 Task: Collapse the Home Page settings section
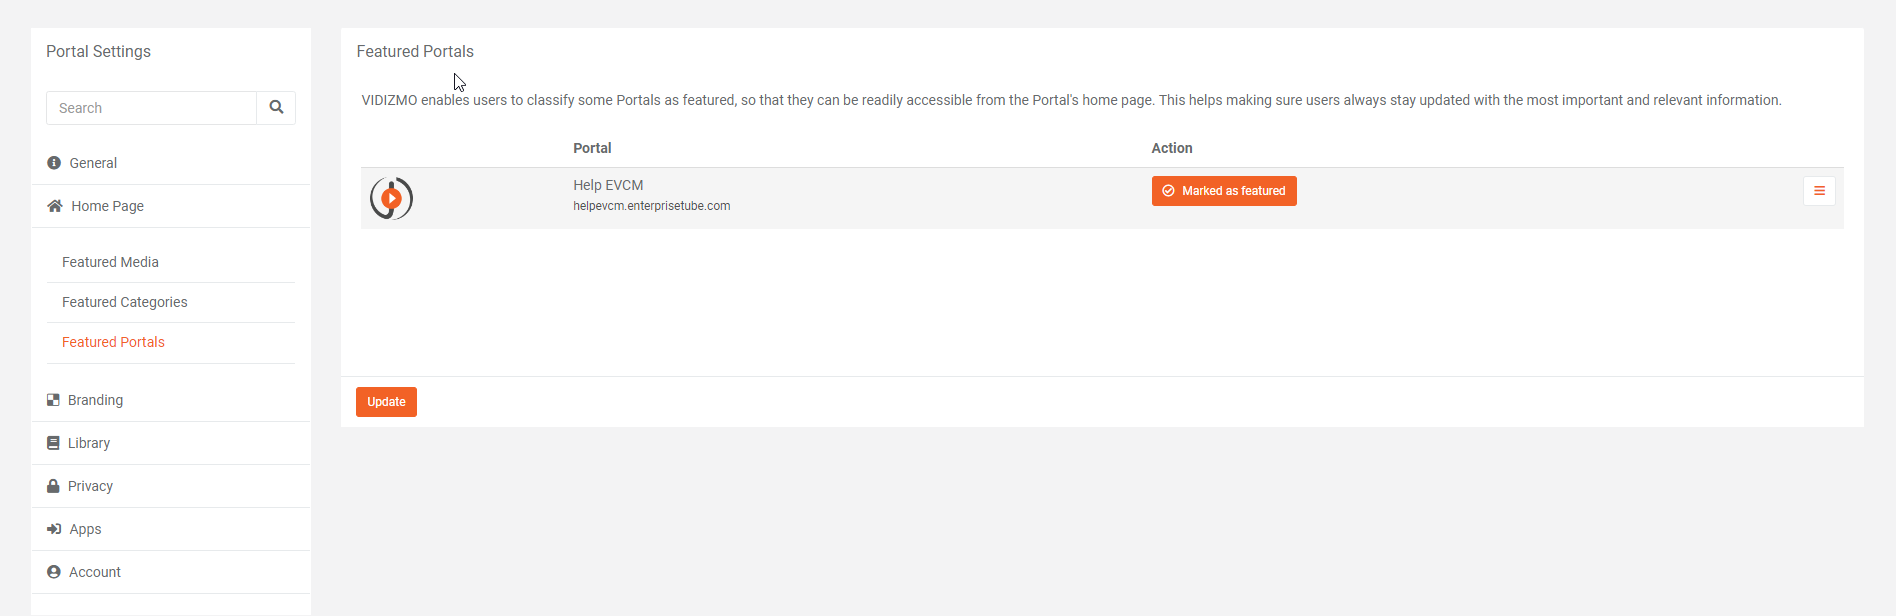[108, 206]
